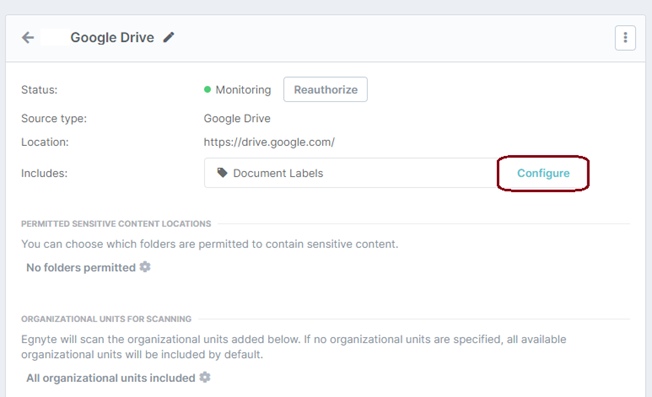The image size is (652, 397).
Task: Click the Google Drive source type value
Action: (237, 118)
